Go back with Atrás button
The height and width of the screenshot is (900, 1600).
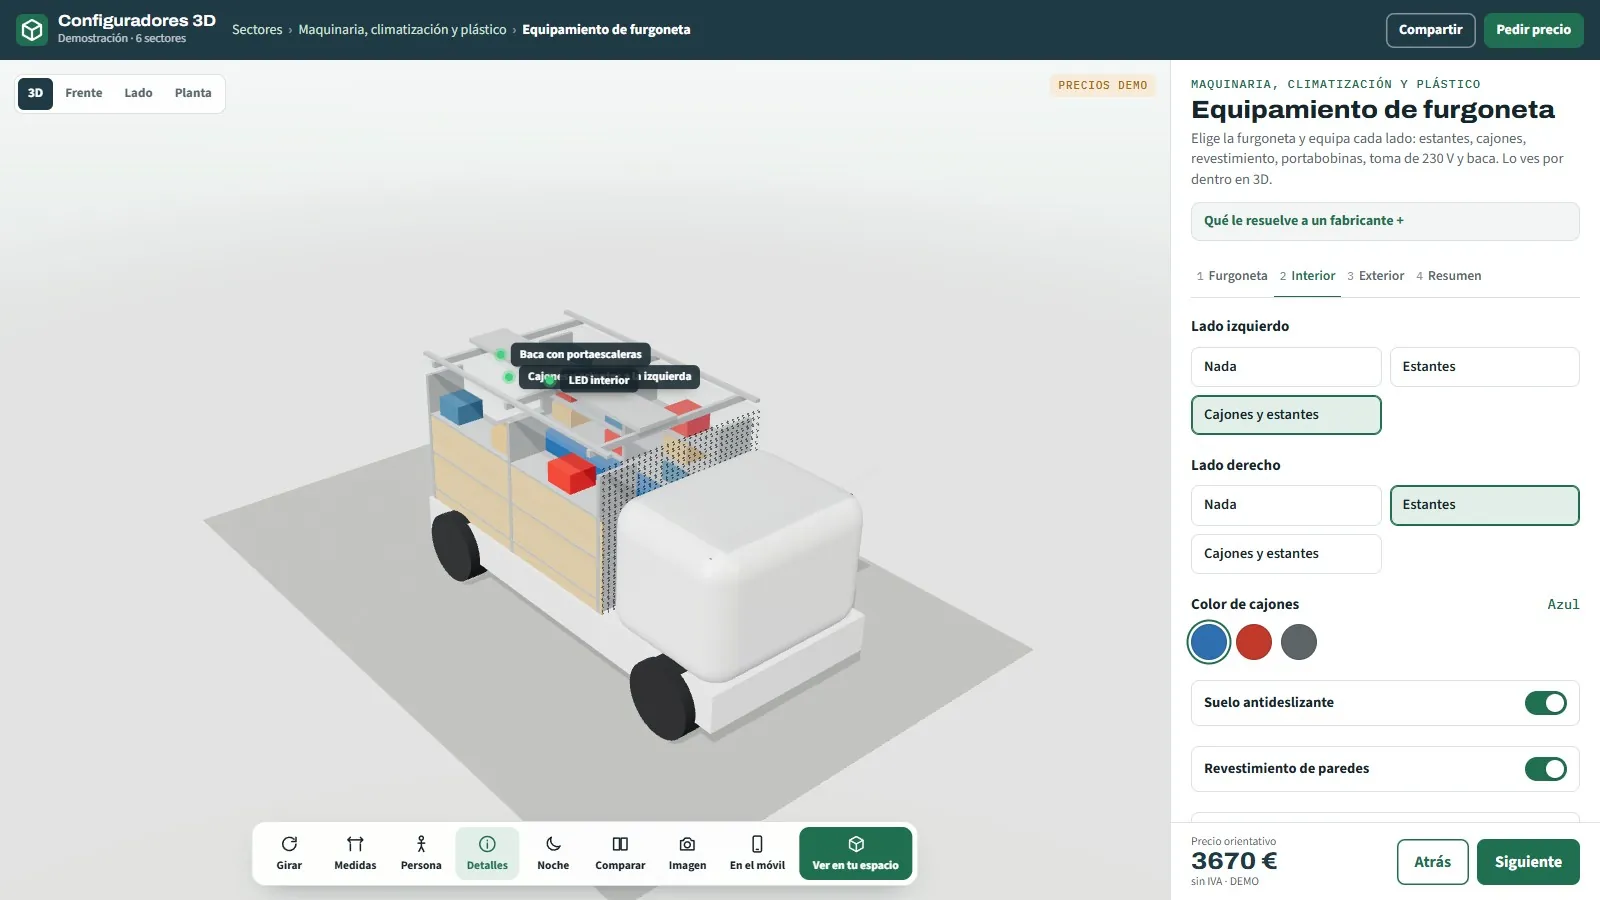(1432, 862)
